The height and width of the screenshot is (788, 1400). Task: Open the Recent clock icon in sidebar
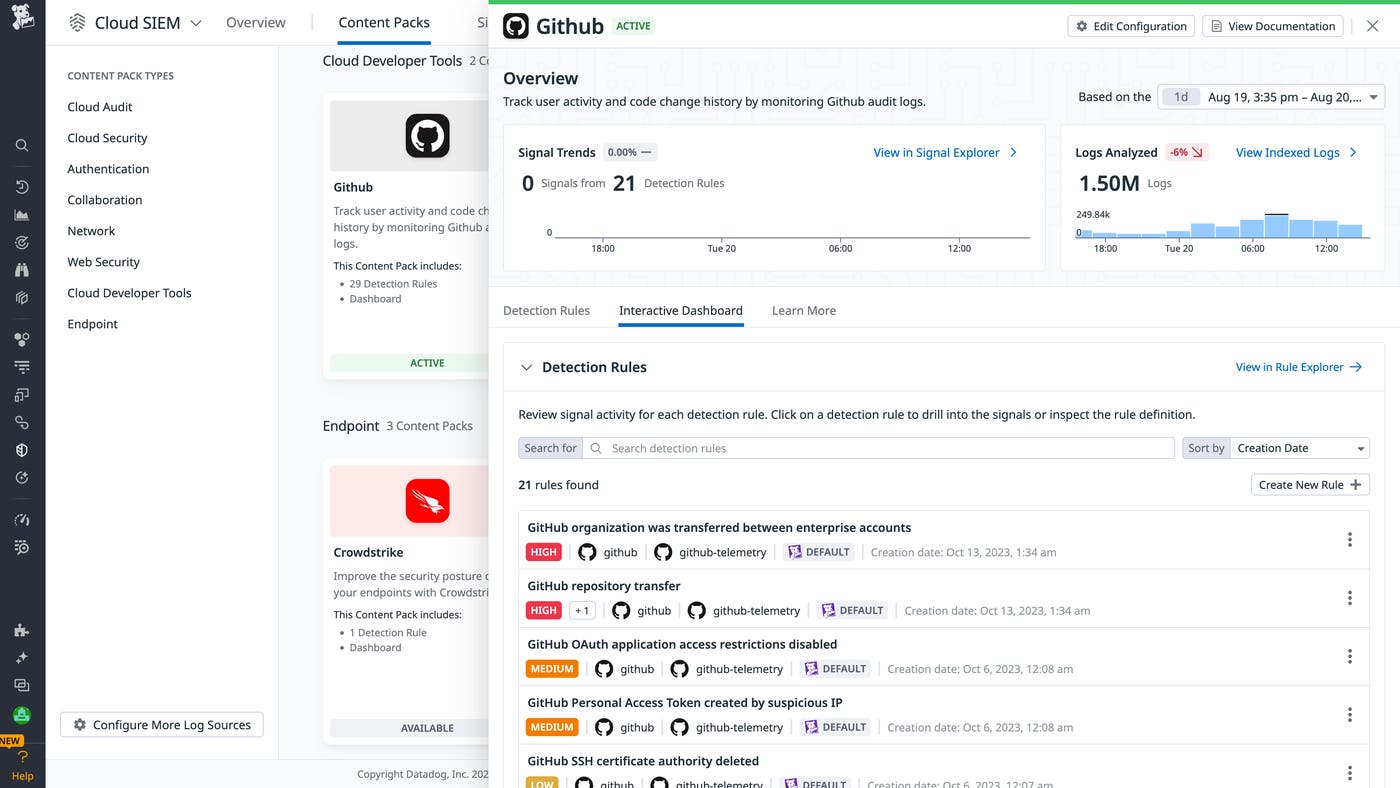[22, 187]
